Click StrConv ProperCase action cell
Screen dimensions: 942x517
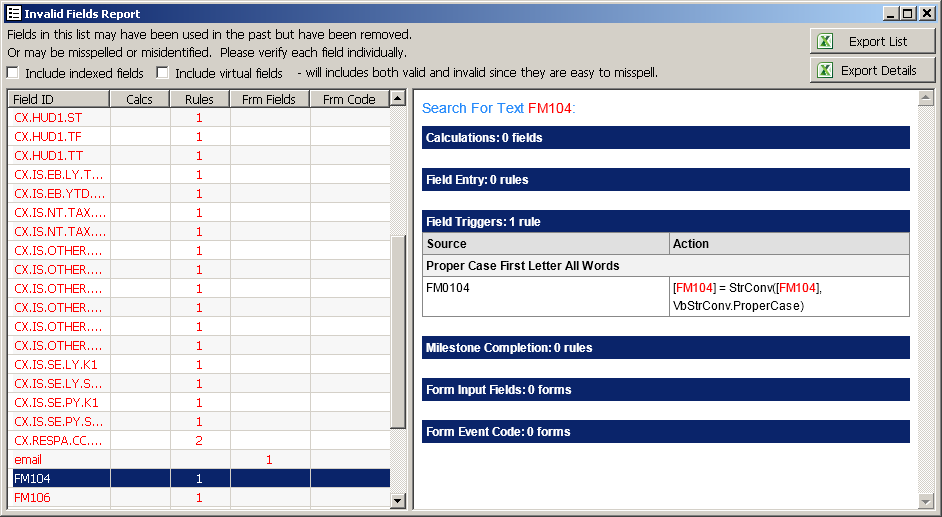click(789, 296)
